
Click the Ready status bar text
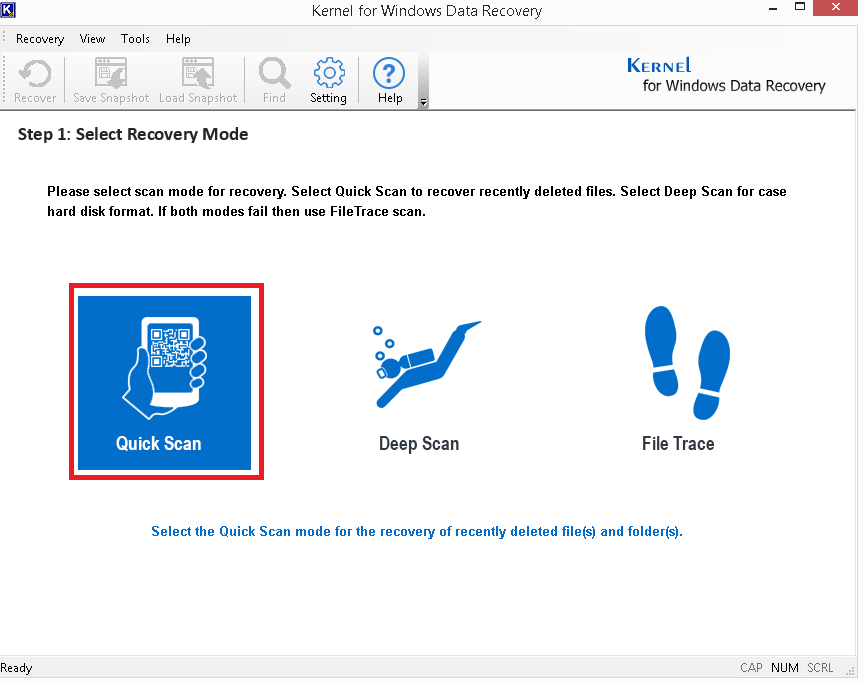pyautogui.click(x=16, y=668)
